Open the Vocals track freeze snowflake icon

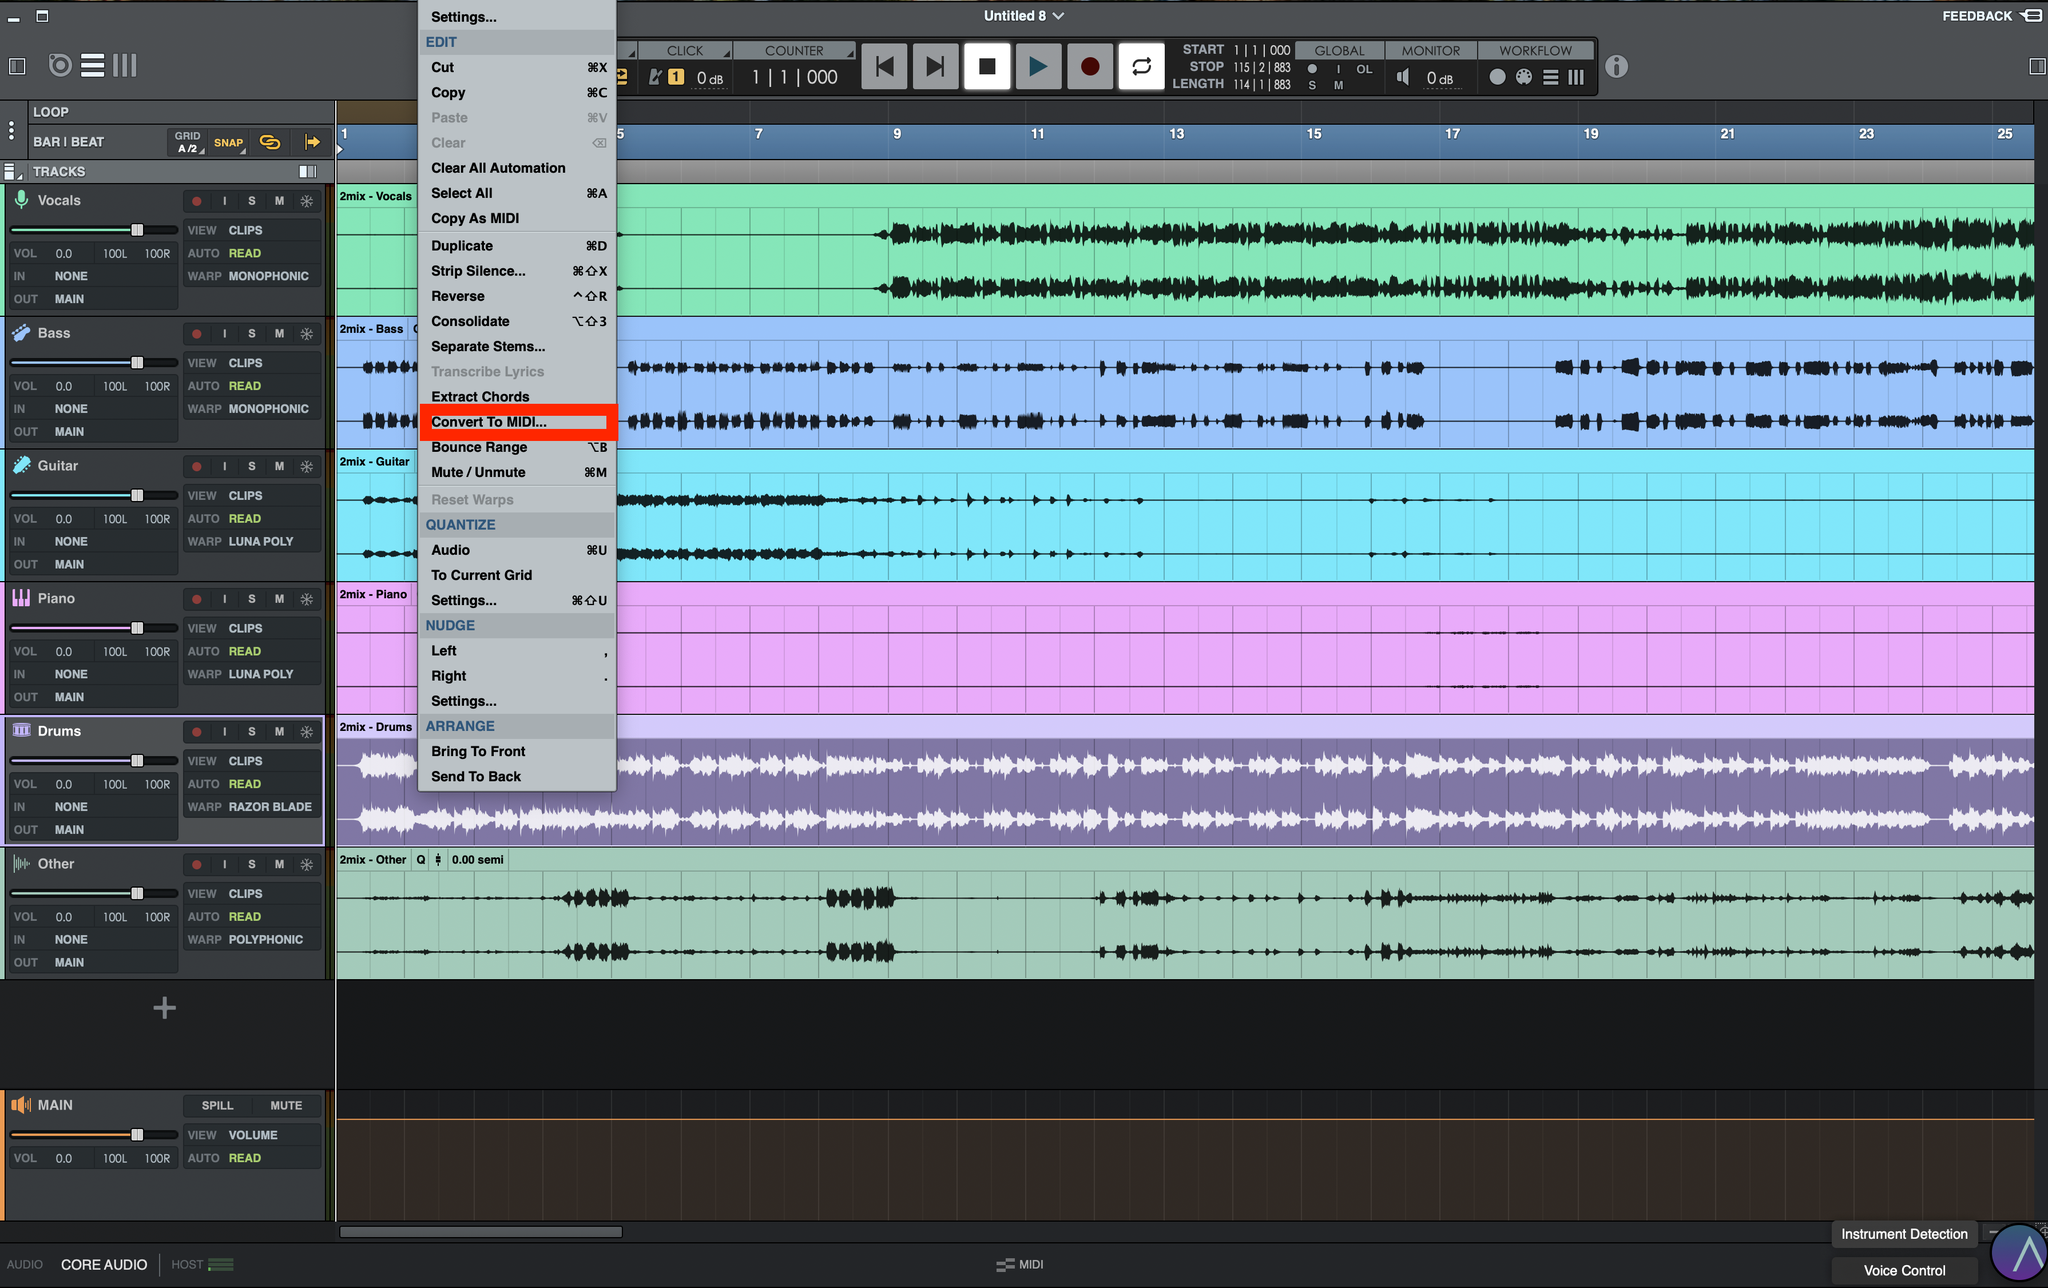[x=307, y=201]
